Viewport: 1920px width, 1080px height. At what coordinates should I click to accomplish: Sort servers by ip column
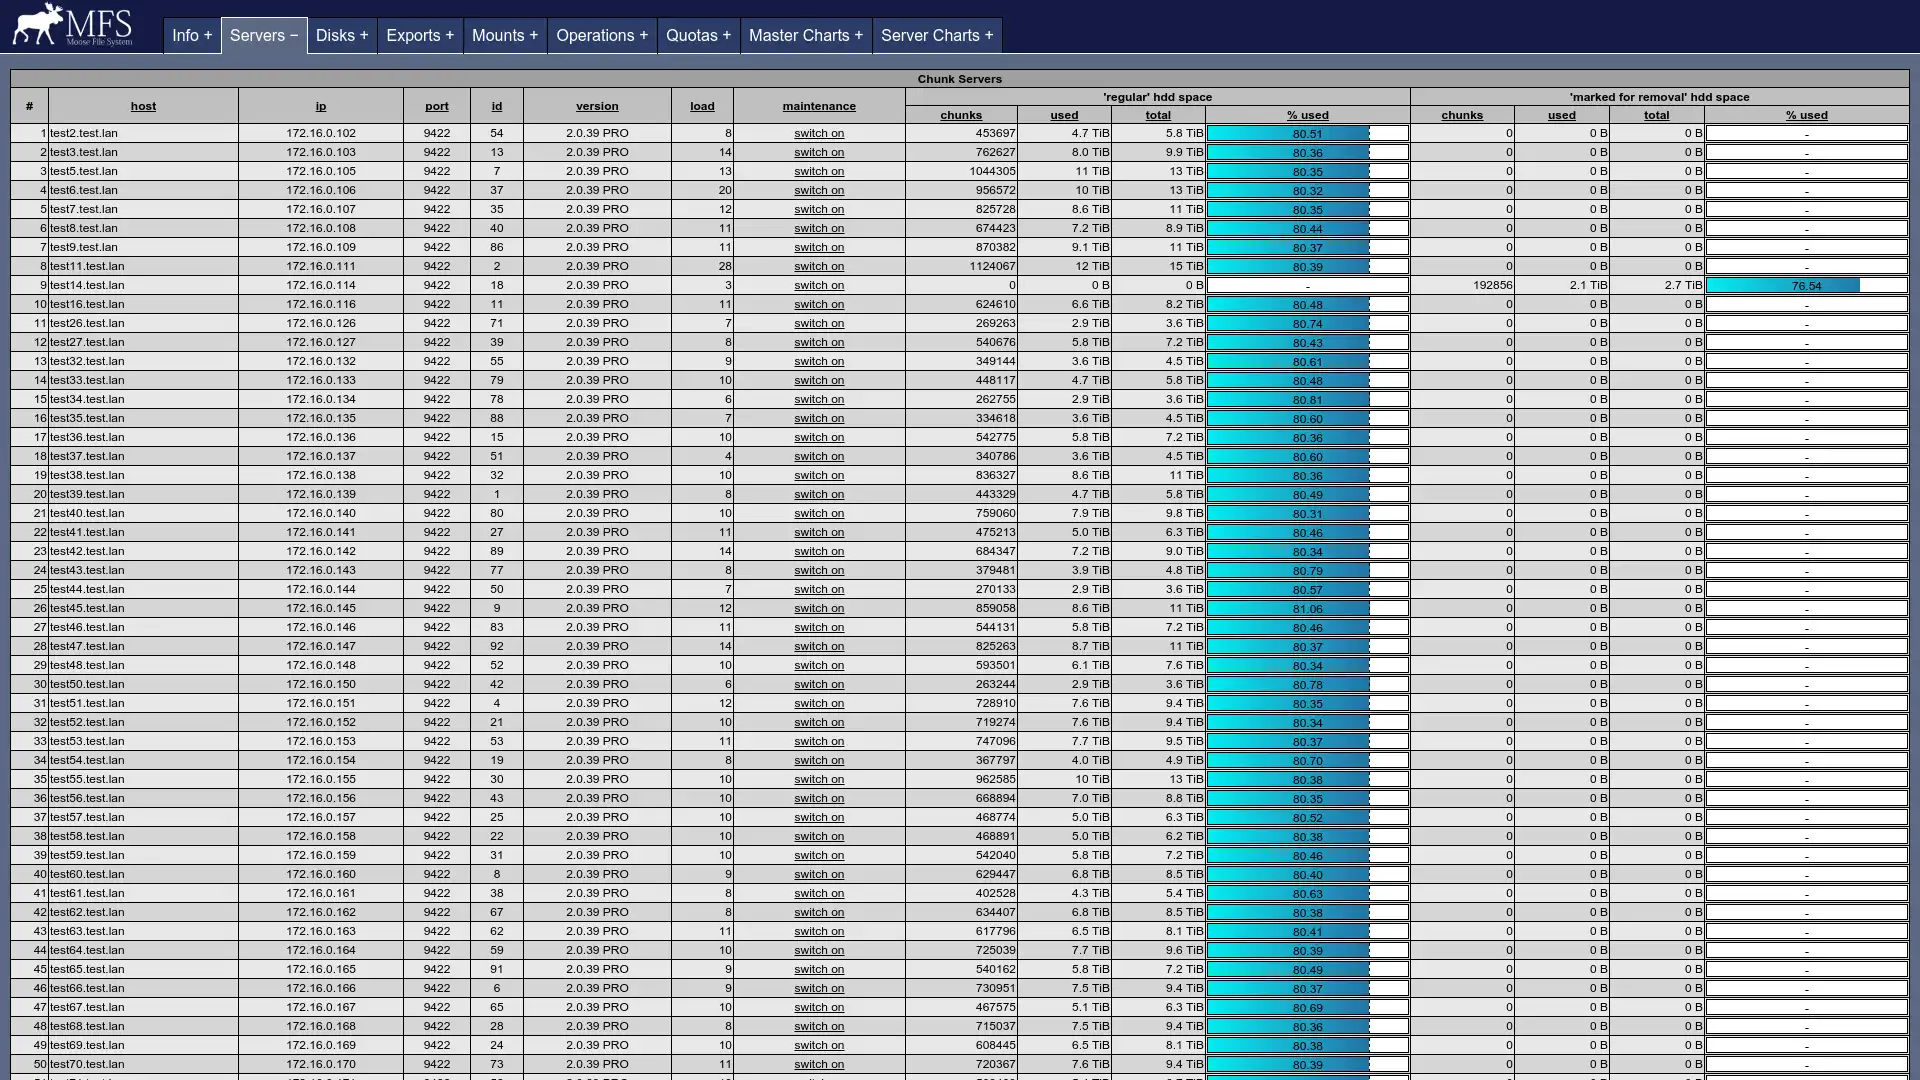point(320,106)
